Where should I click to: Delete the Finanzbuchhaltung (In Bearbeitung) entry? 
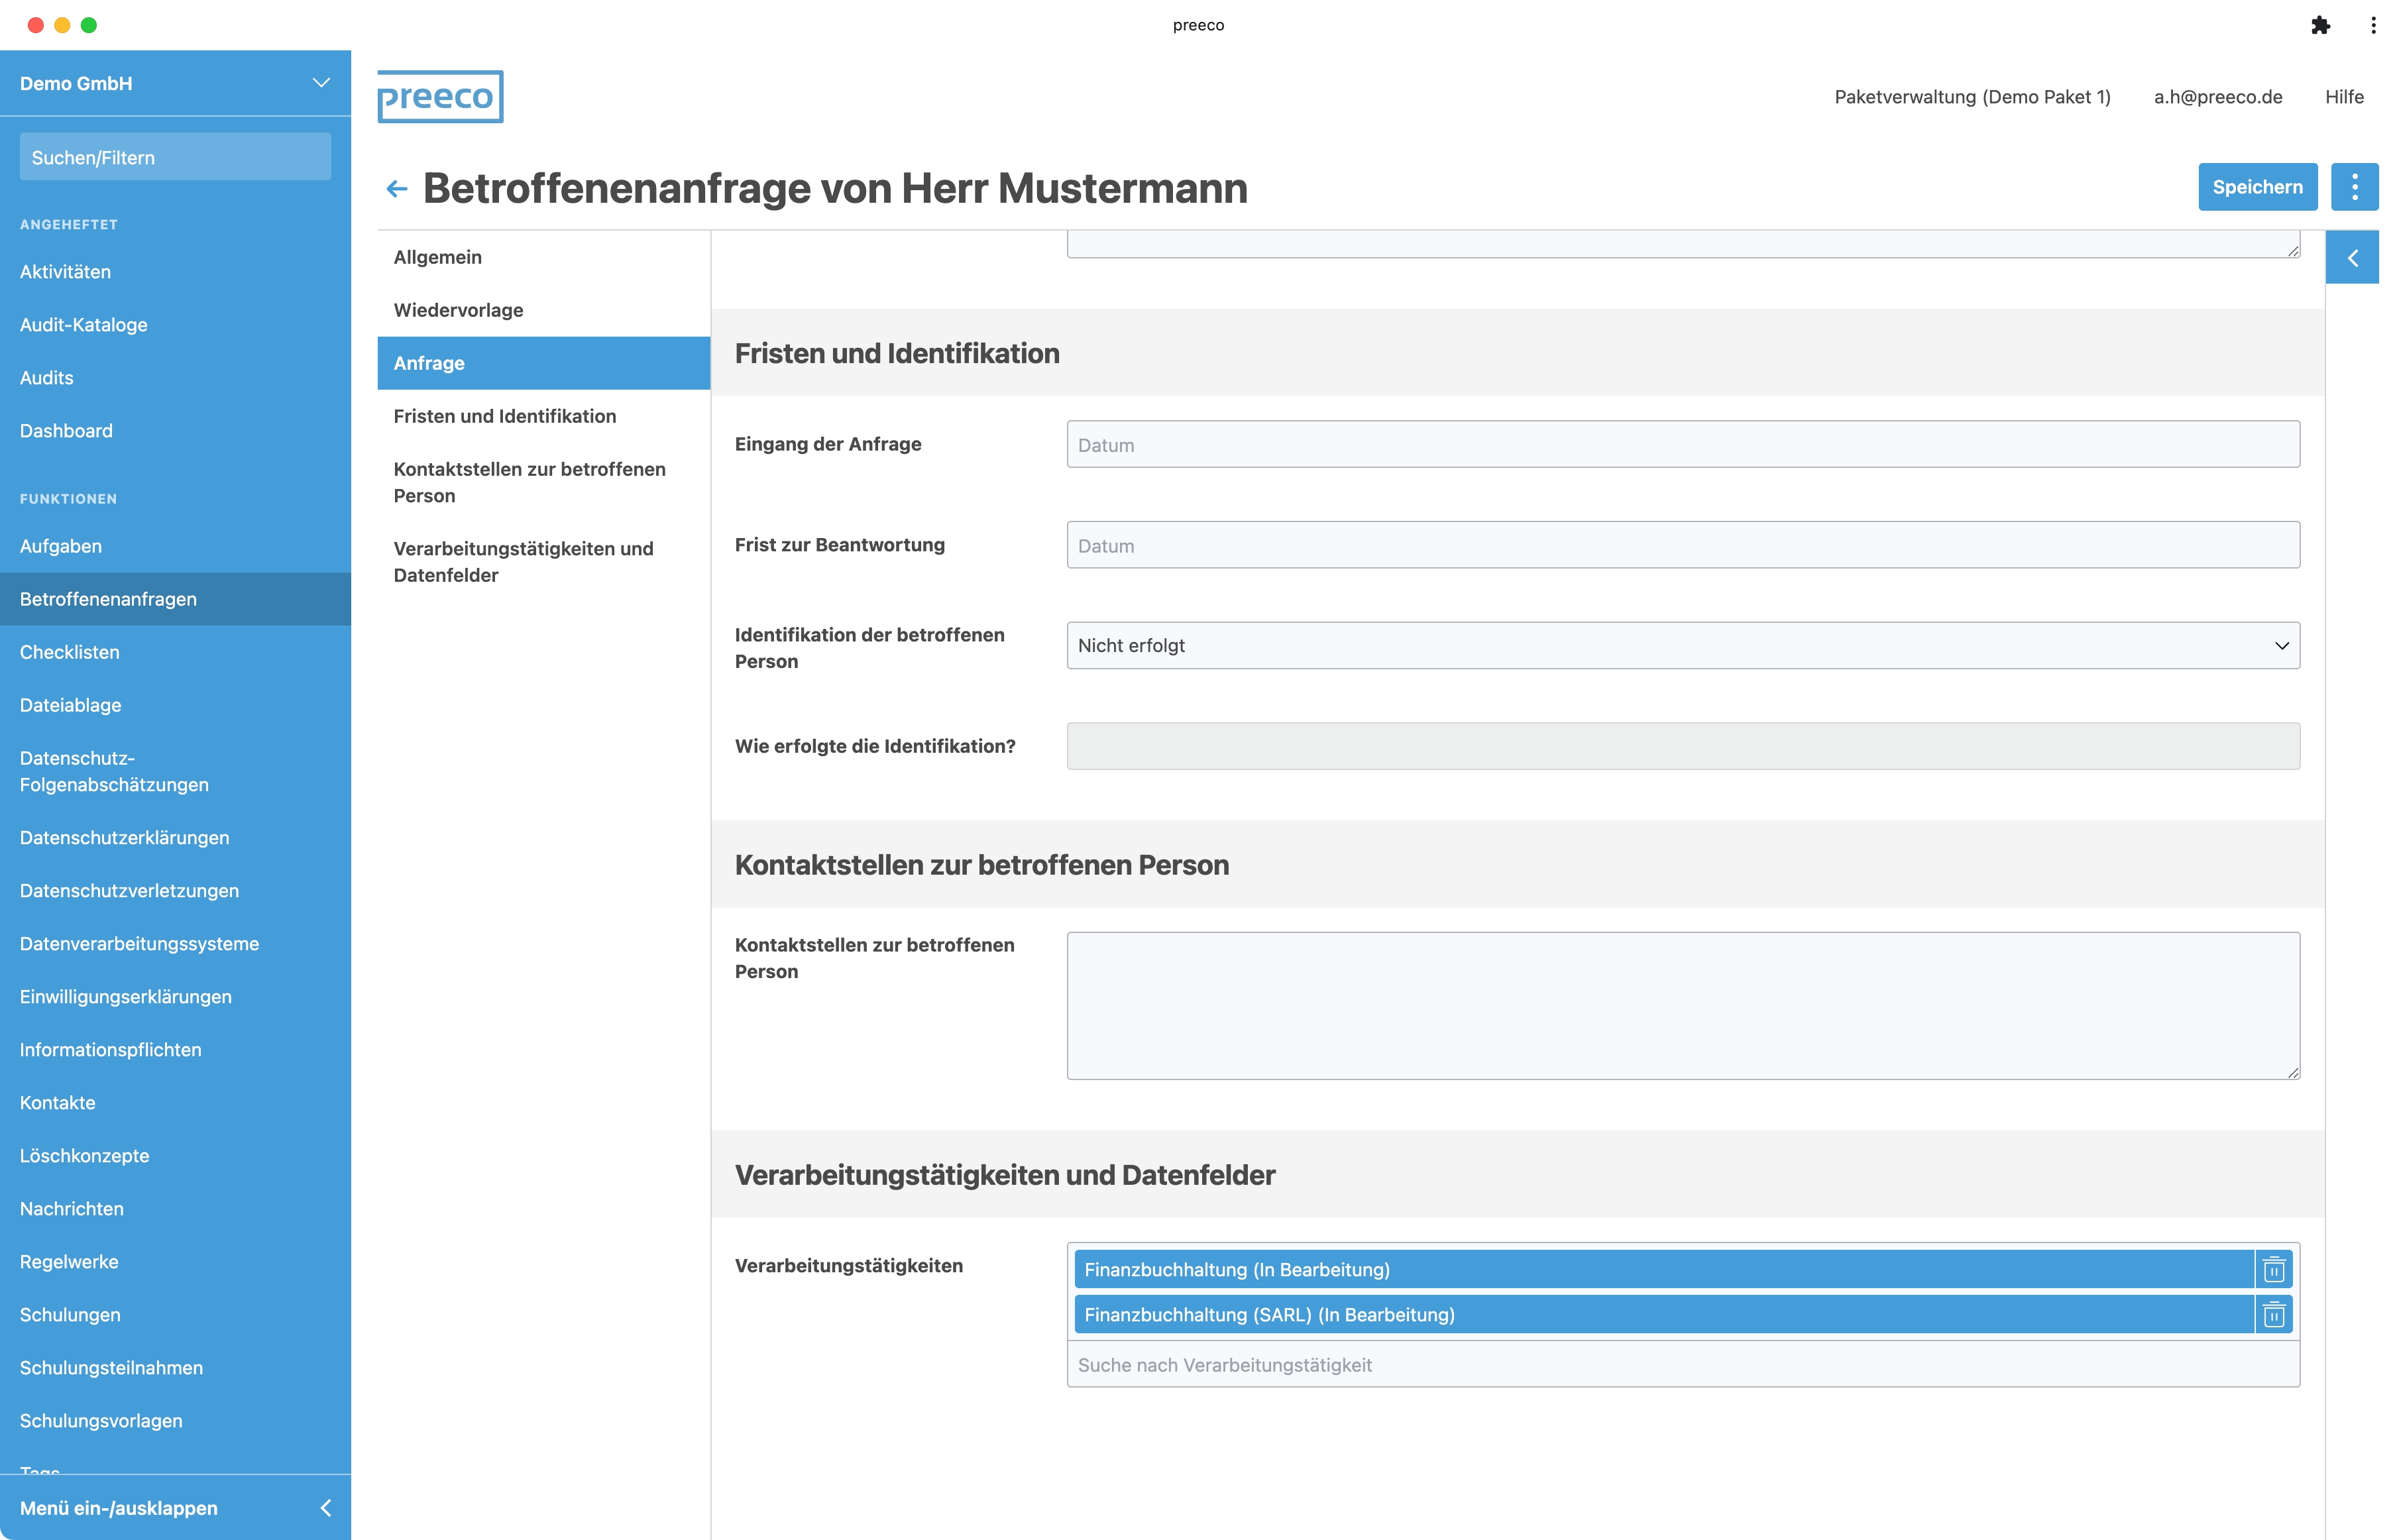pos(2273,1269)
